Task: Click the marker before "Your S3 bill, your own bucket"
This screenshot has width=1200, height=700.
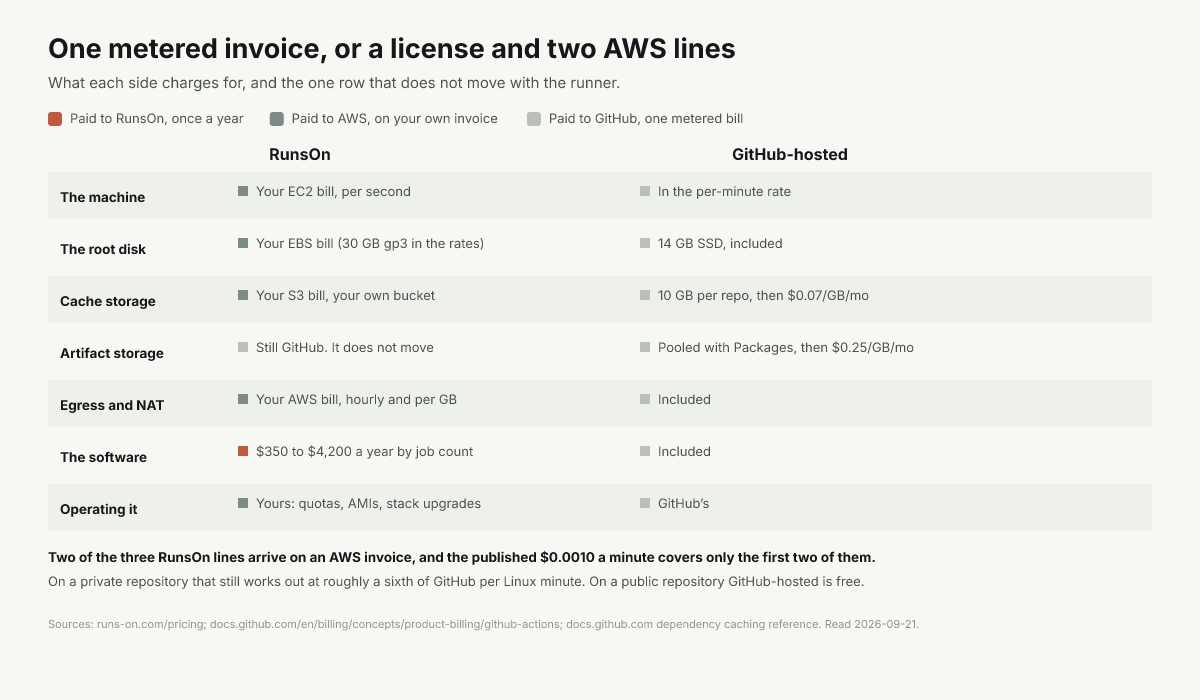Action: [243, 295]
